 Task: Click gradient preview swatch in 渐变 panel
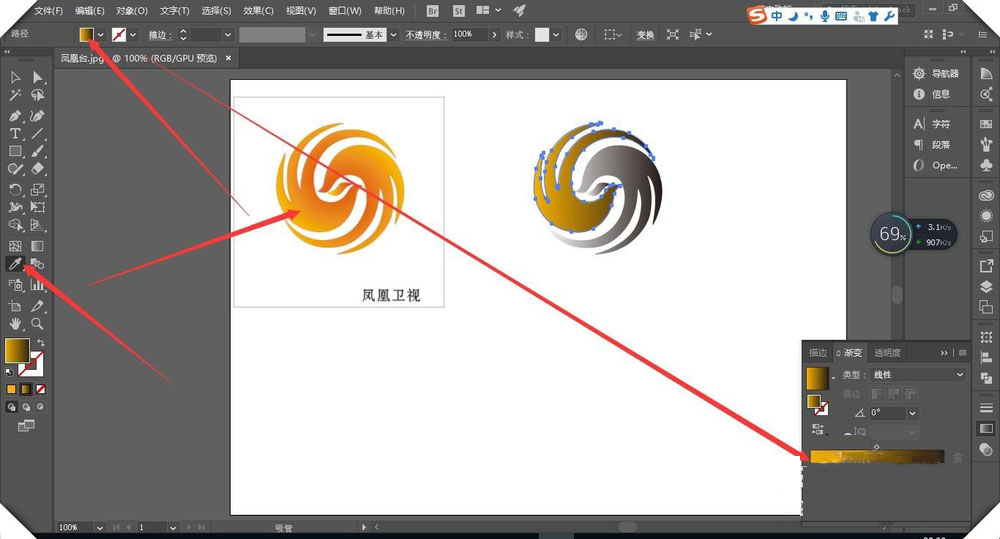coord(818,378)
